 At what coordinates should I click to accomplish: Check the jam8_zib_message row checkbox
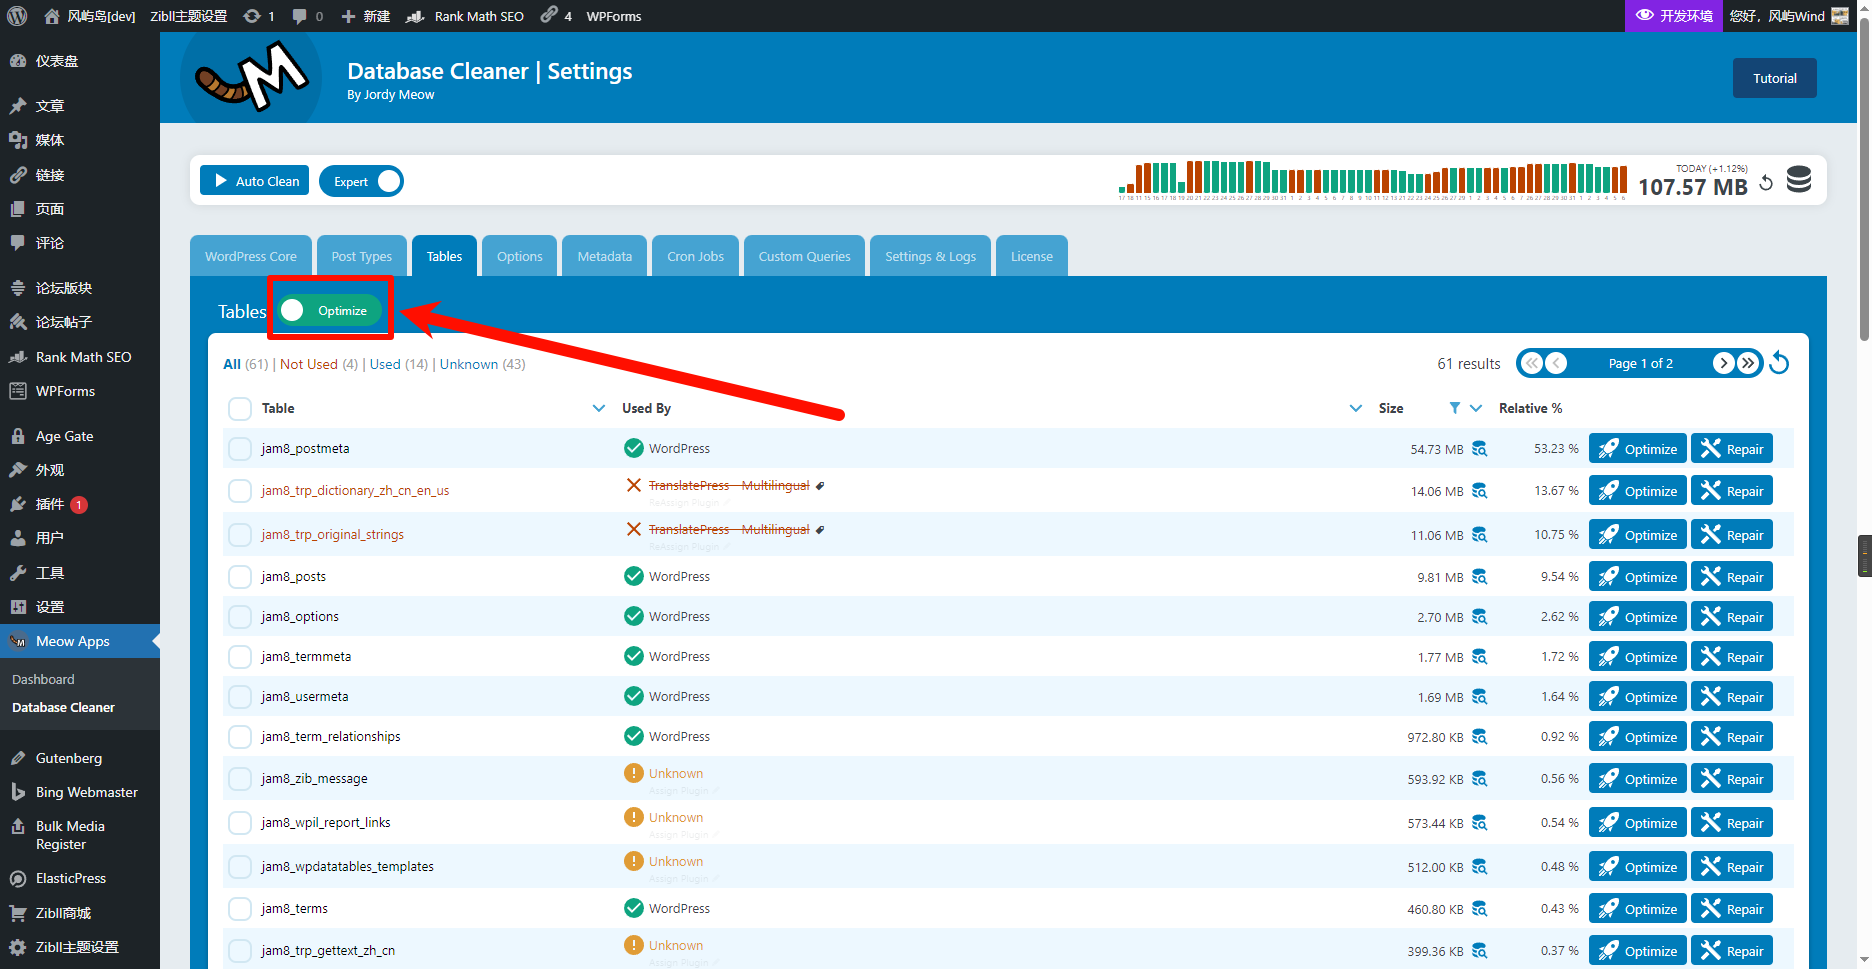click(x=240, y=778)
